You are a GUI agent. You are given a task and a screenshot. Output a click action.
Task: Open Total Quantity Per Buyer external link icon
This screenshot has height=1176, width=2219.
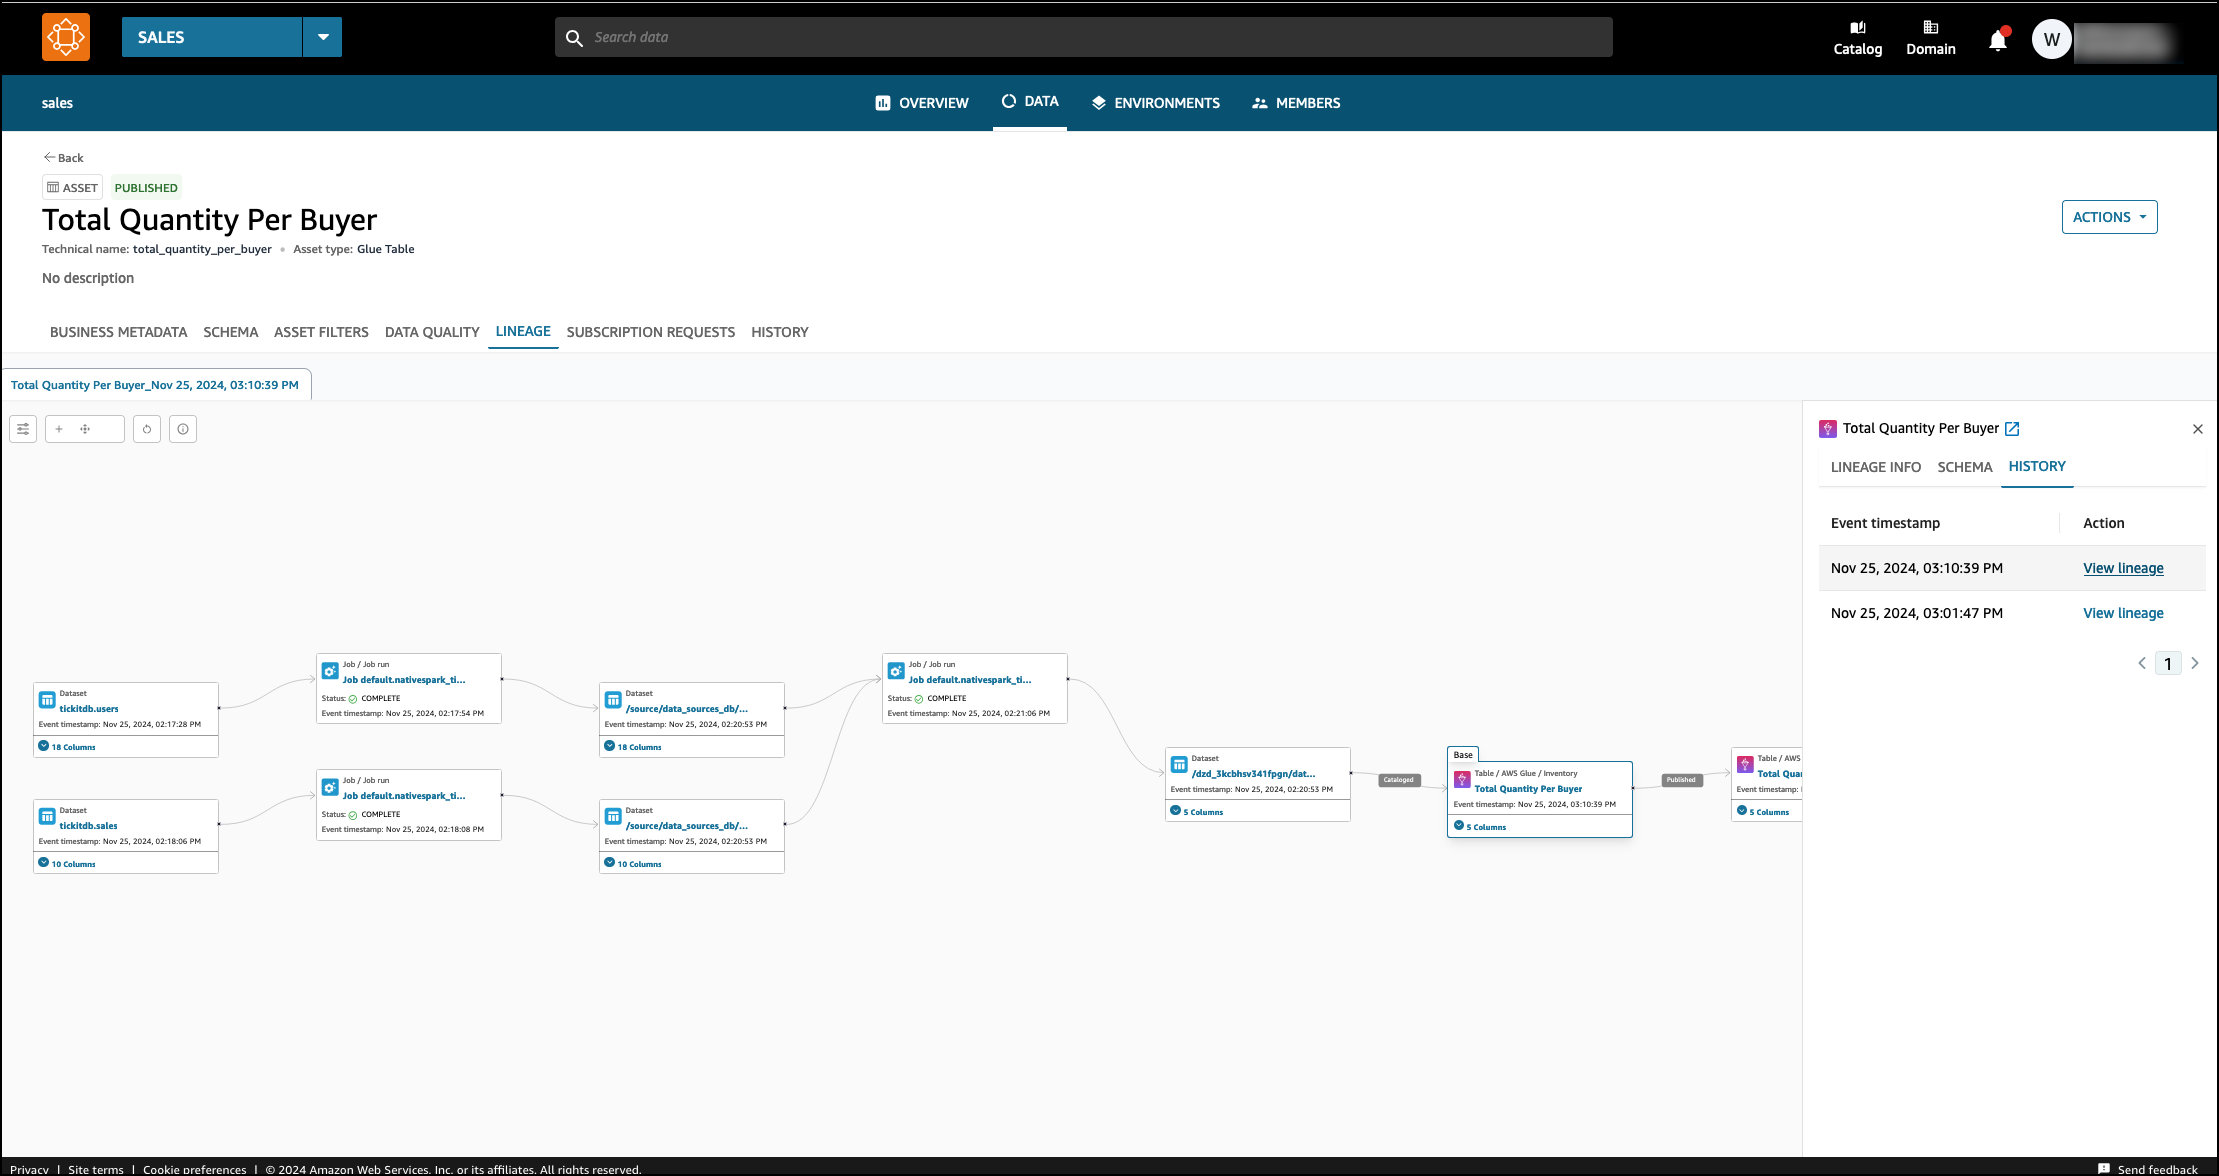[2012, 429]
